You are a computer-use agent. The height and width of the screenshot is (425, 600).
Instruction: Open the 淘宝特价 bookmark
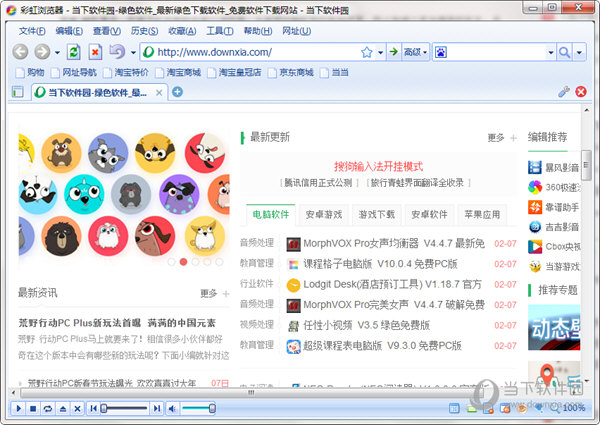tap(126, 72)
